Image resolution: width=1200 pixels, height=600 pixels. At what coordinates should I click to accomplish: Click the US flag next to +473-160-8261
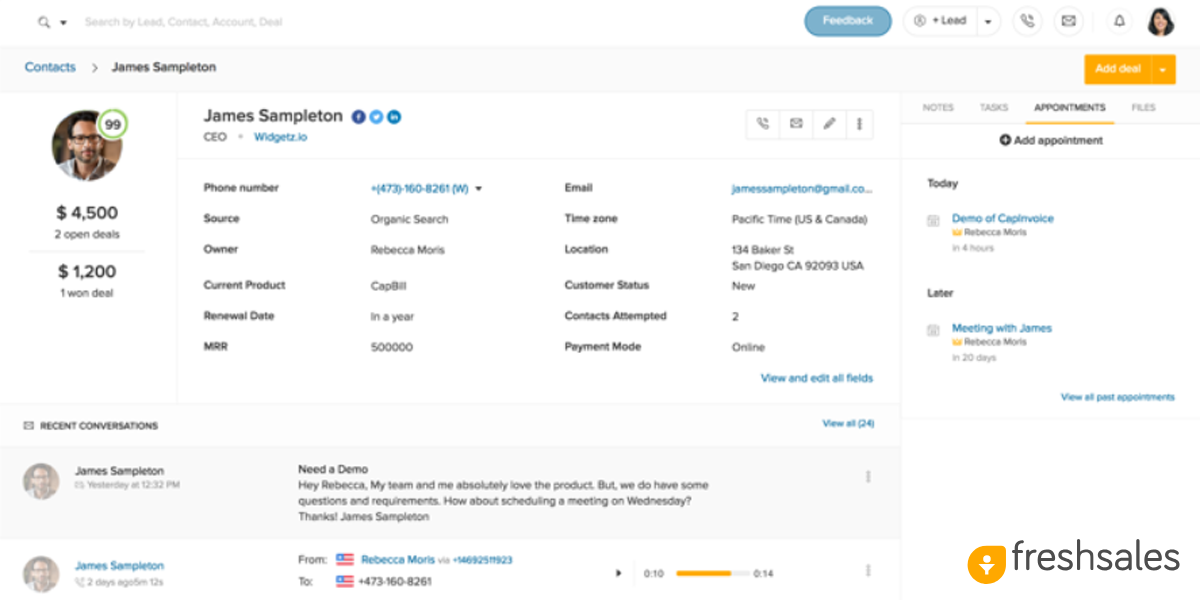[345, 581]
